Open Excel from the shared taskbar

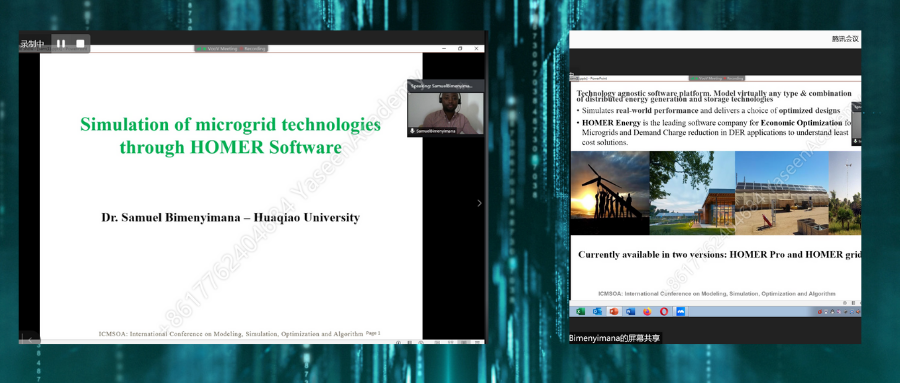pyautogui.click(x=580, y=311)
